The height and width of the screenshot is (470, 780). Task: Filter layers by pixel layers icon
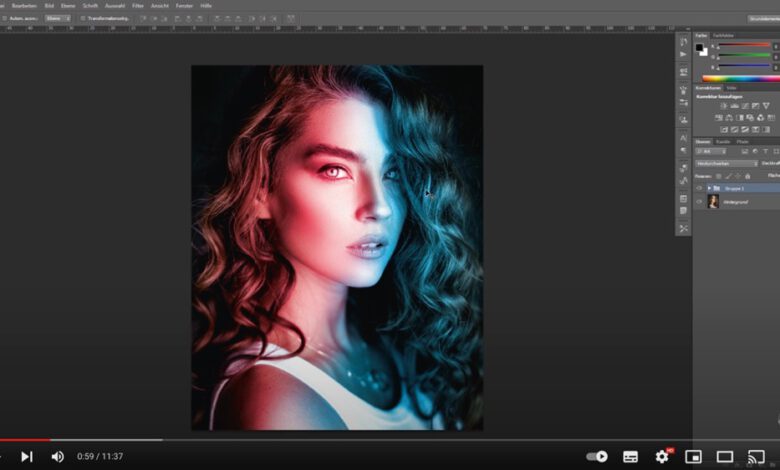click(x=745, y=151)
